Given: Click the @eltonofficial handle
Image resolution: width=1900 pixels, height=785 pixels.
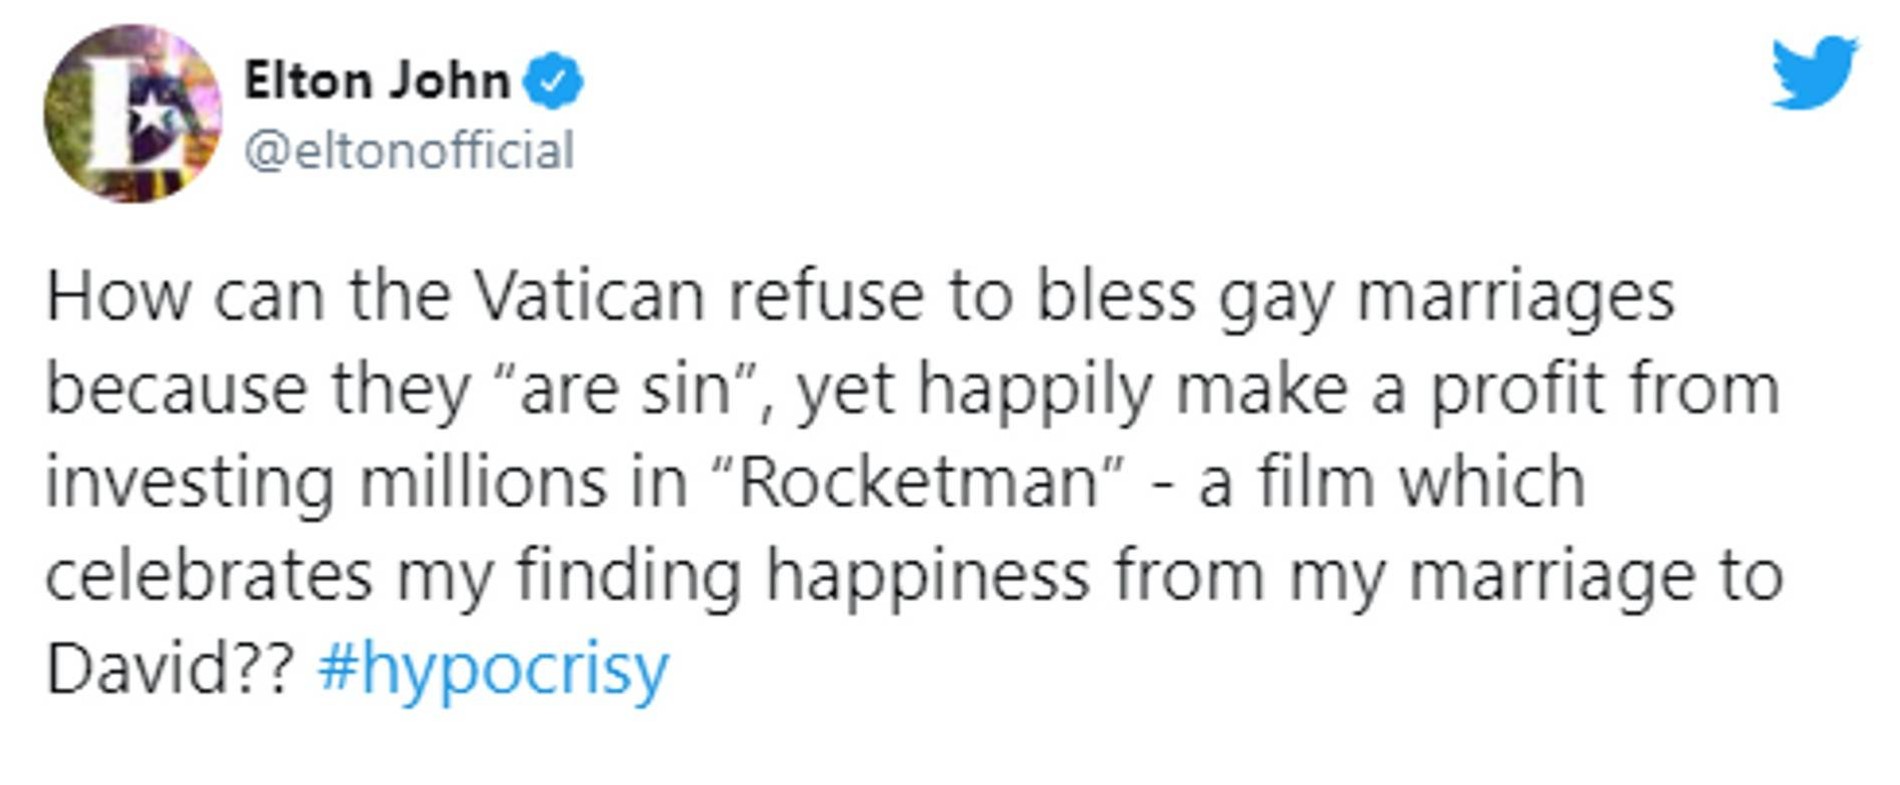Looking at the screenshot, I should (410, 151).
